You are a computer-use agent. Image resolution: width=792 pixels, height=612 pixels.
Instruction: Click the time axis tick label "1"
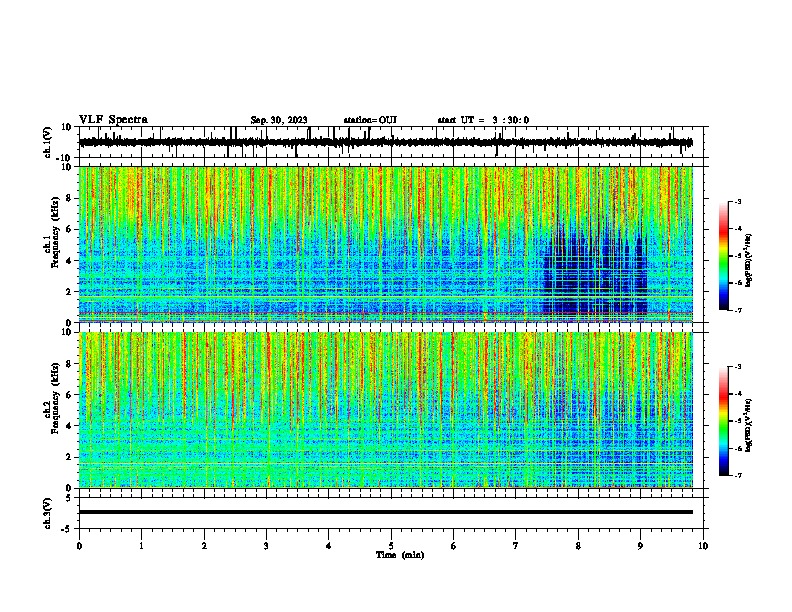[141, 546]
